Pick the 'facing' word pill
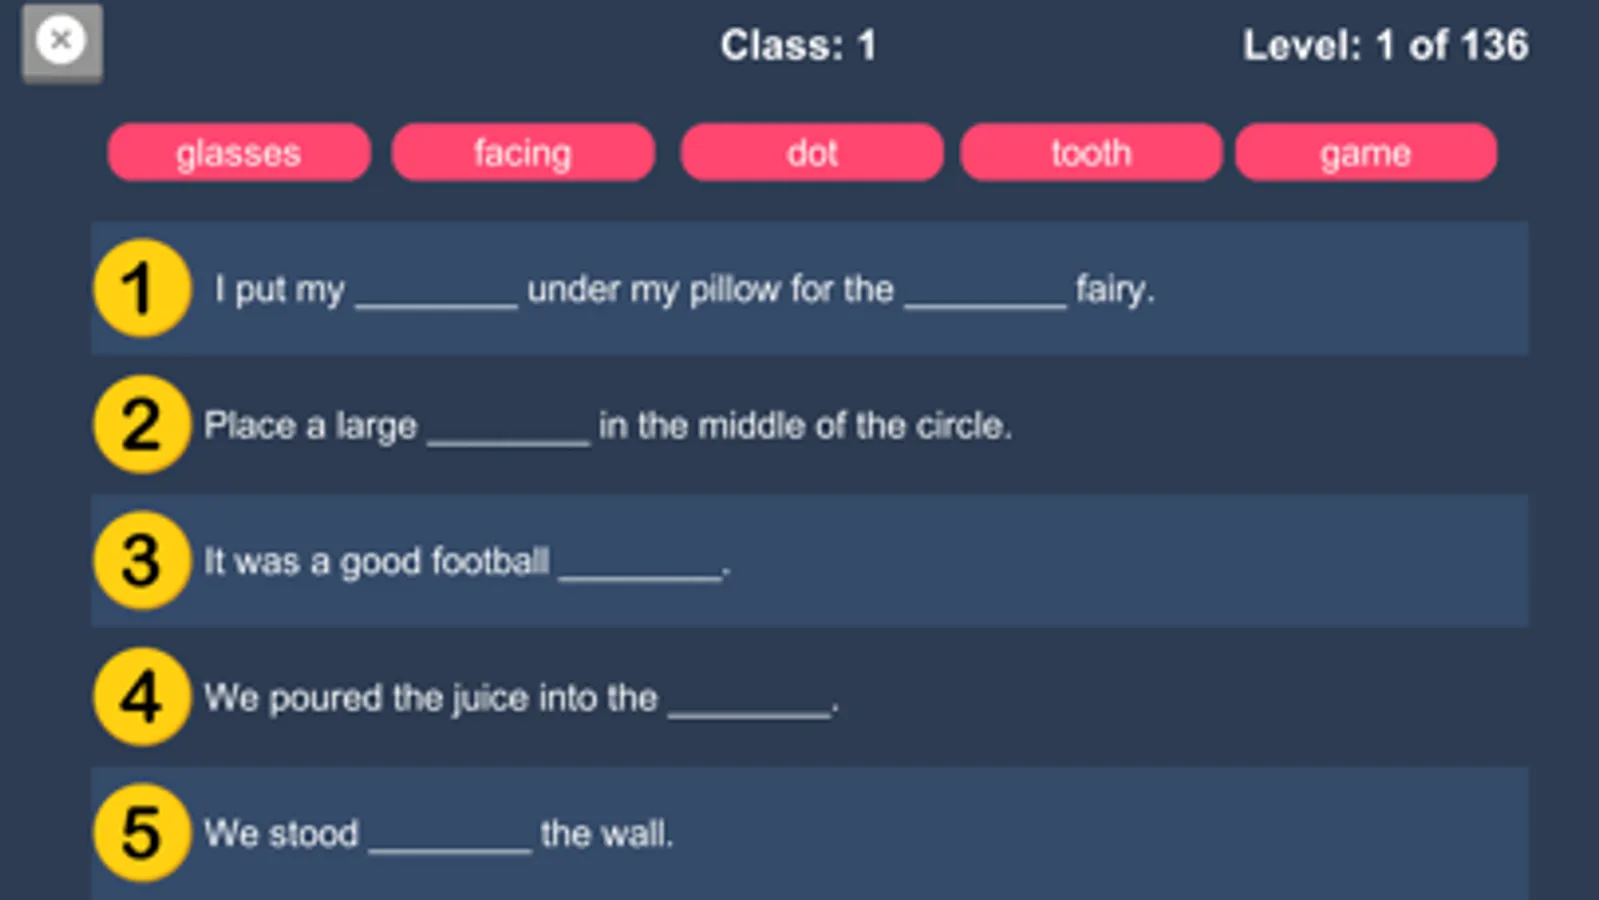This screenshot has width=1599, height=900. coord(523,153)
